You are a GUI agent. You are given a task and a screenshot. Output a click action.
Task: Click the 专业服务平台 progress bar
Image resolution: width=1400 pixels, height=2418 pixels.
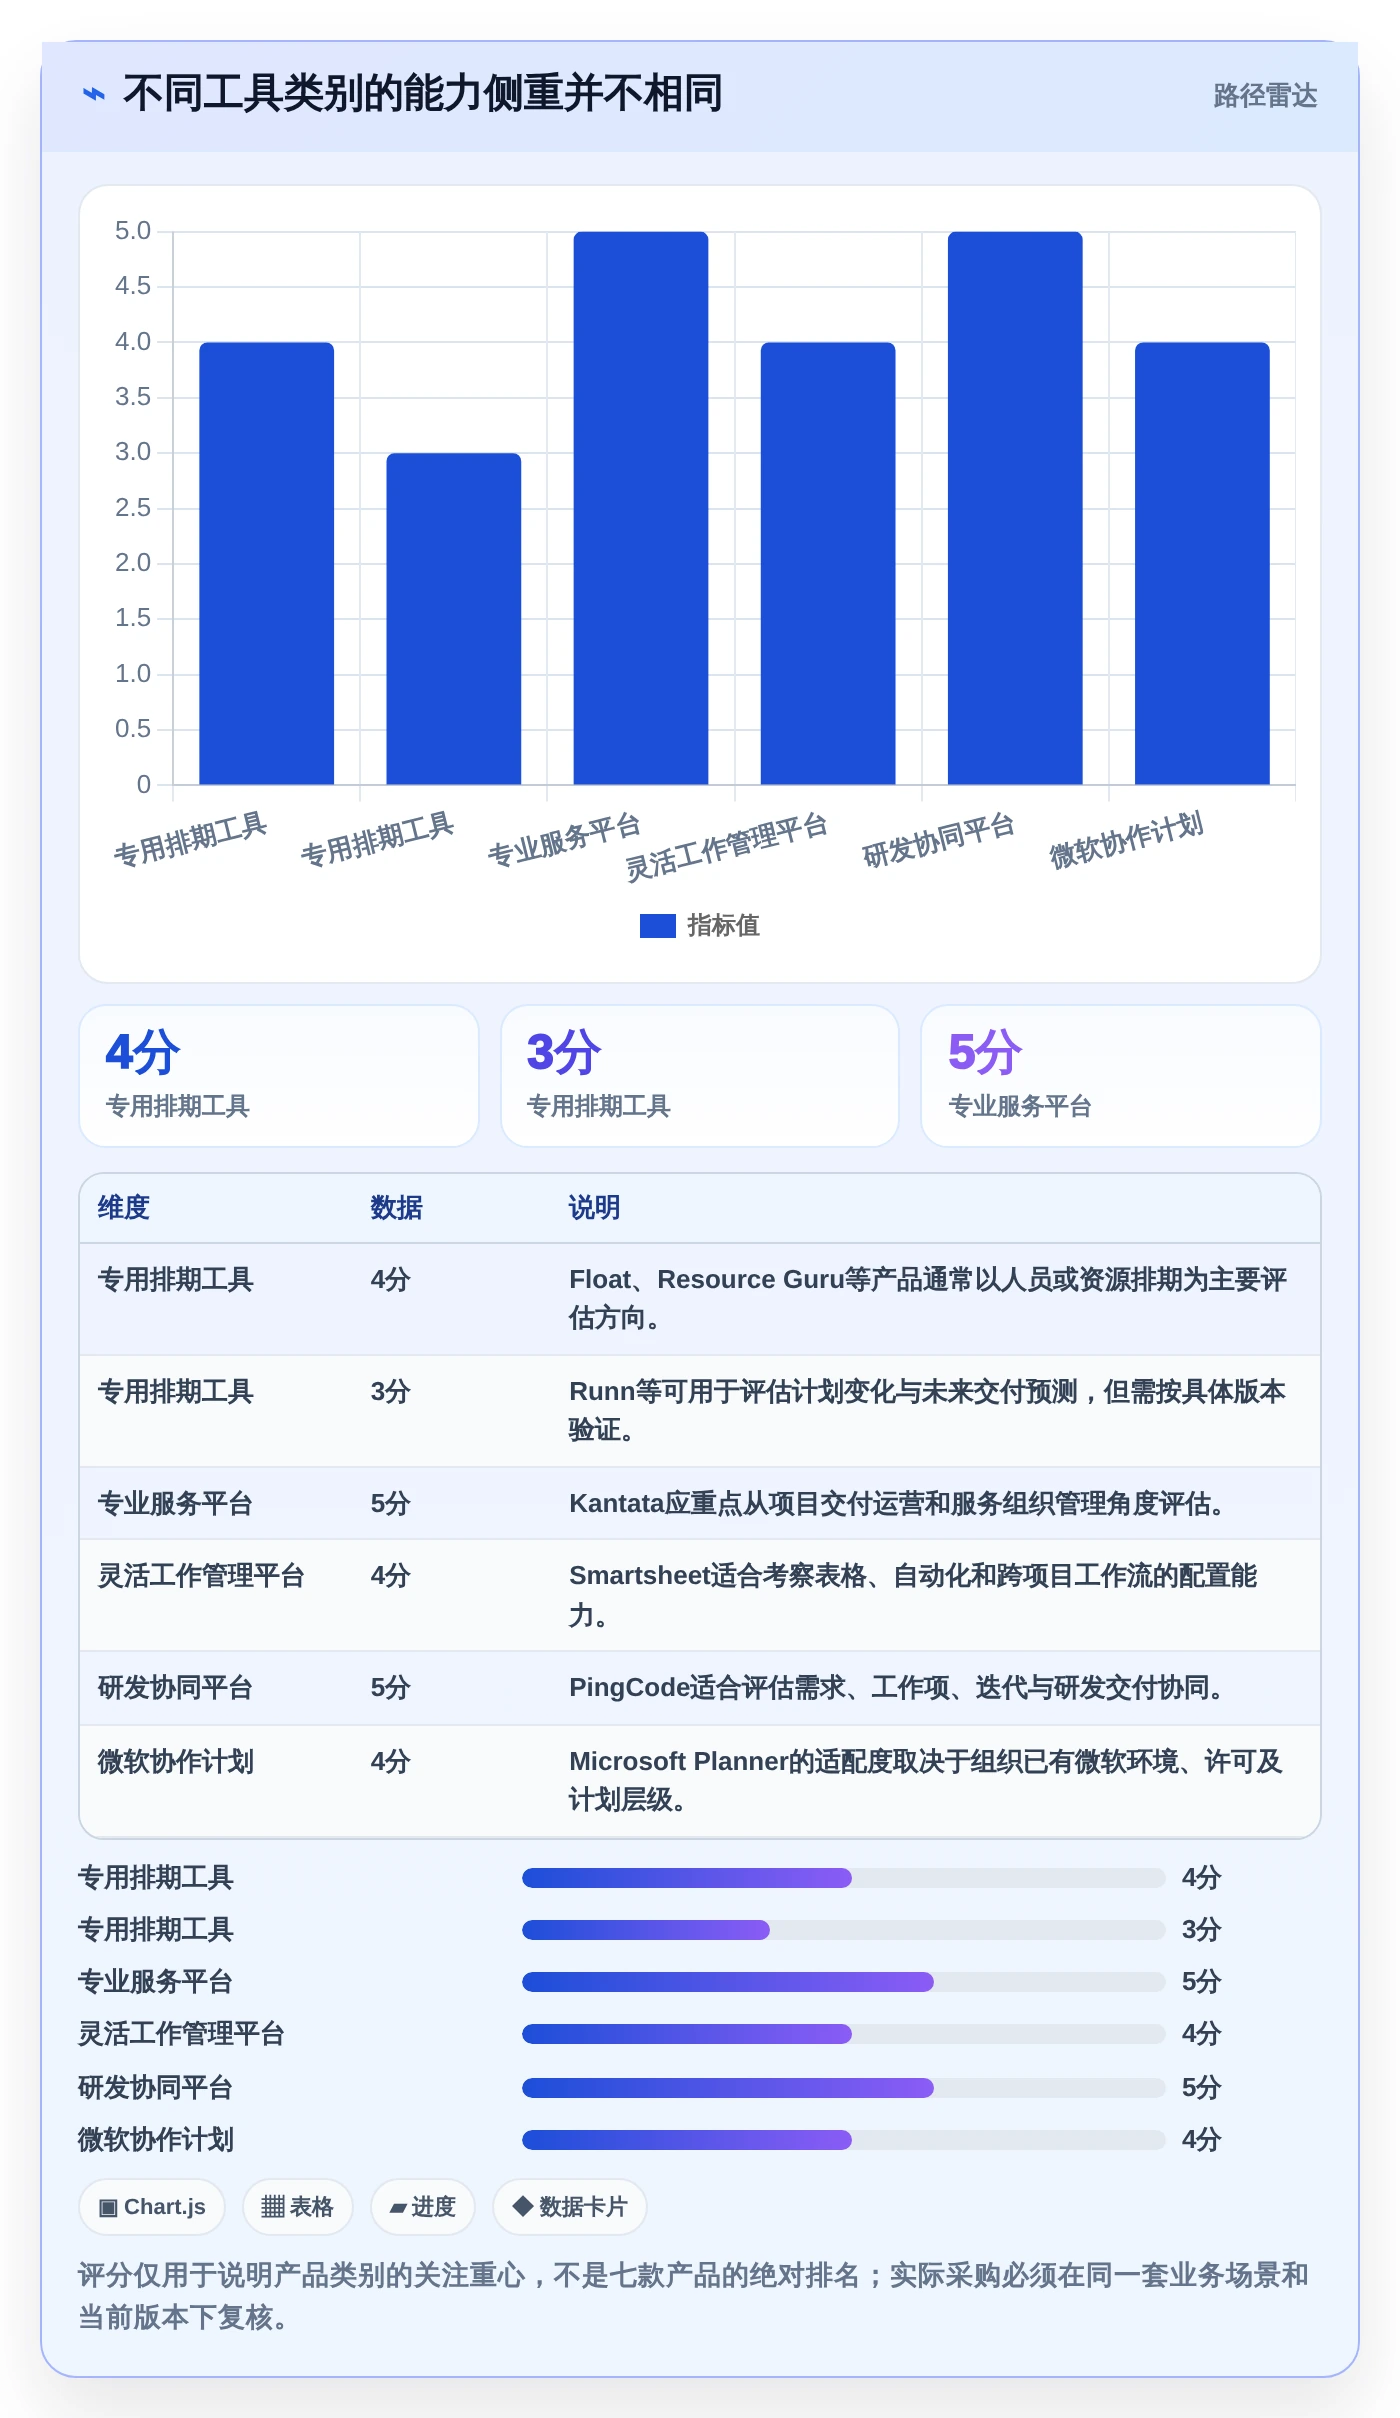click(x=843, y=1982)
